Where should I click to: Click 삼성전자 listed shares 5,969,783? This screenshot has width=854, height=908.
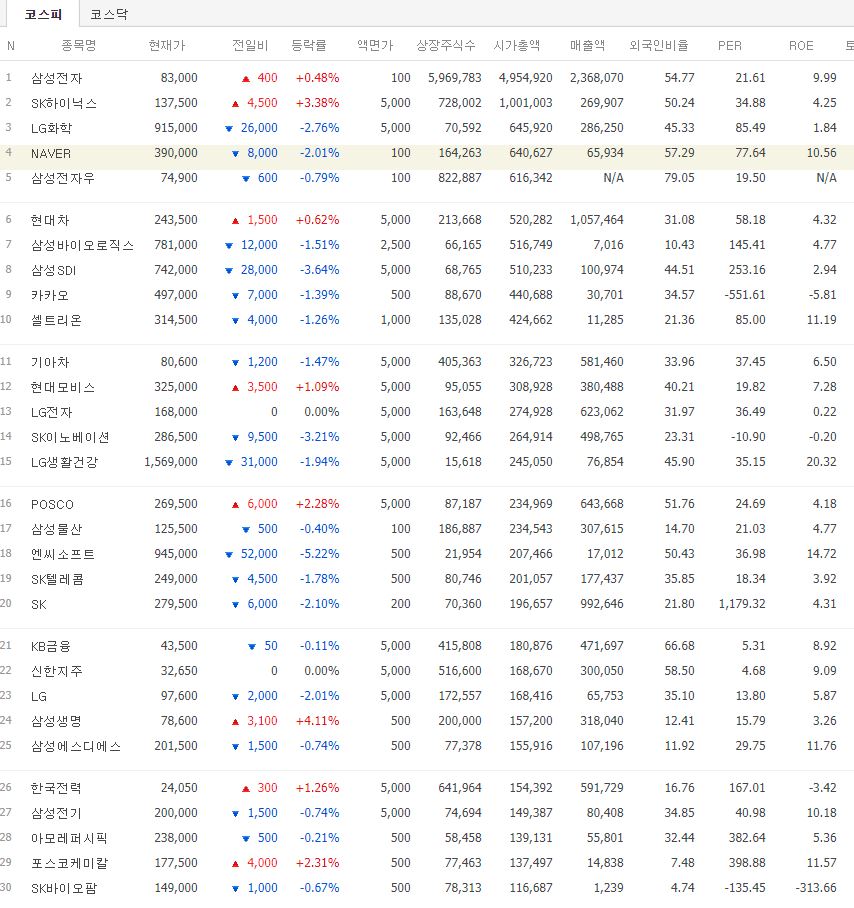coord(455,78)
